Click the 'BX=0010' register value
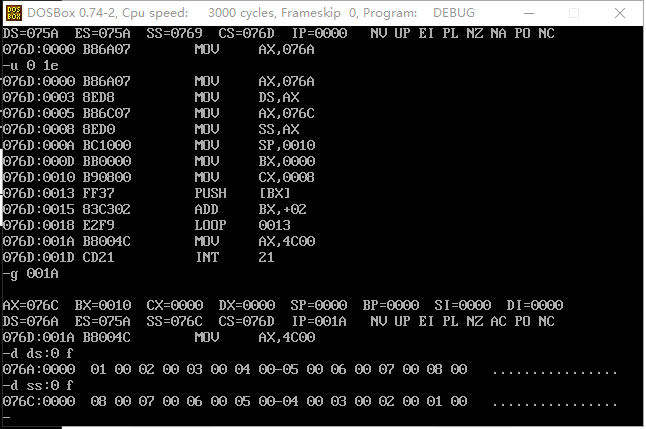The width and height of the screenshot is (646, 429). pos(103,306)
